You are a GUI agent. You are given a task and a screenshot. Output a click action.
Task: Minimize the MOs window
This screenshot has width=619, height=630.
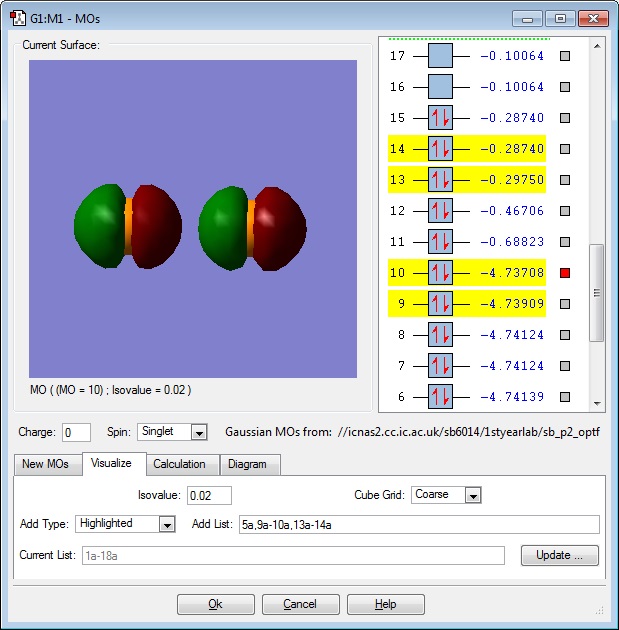click(x=527, y=18)
